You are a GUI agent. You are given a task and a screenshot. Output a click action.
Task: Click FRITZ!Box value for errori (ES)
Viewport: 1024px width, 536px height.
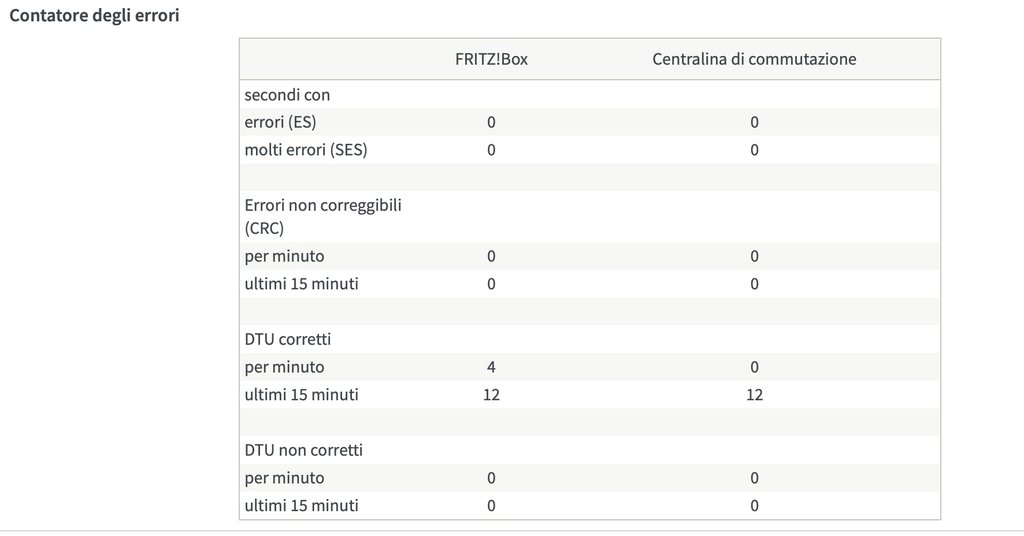(x=491, y=122)
